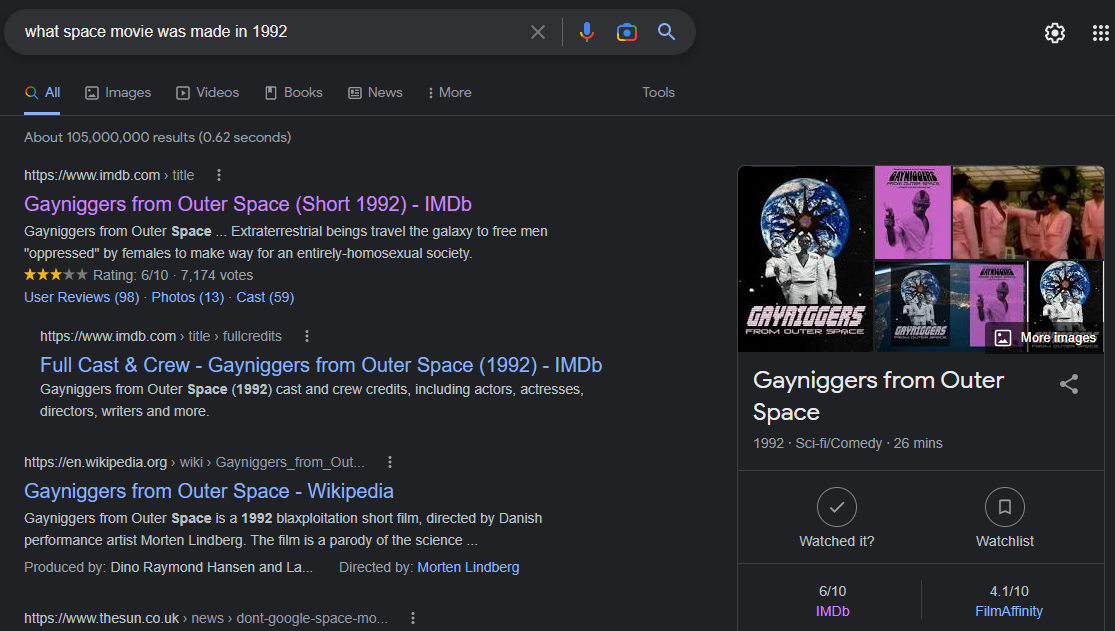Screen dimensions: 1115x631
Task: Switch to the Images tab
Action: 118,92
